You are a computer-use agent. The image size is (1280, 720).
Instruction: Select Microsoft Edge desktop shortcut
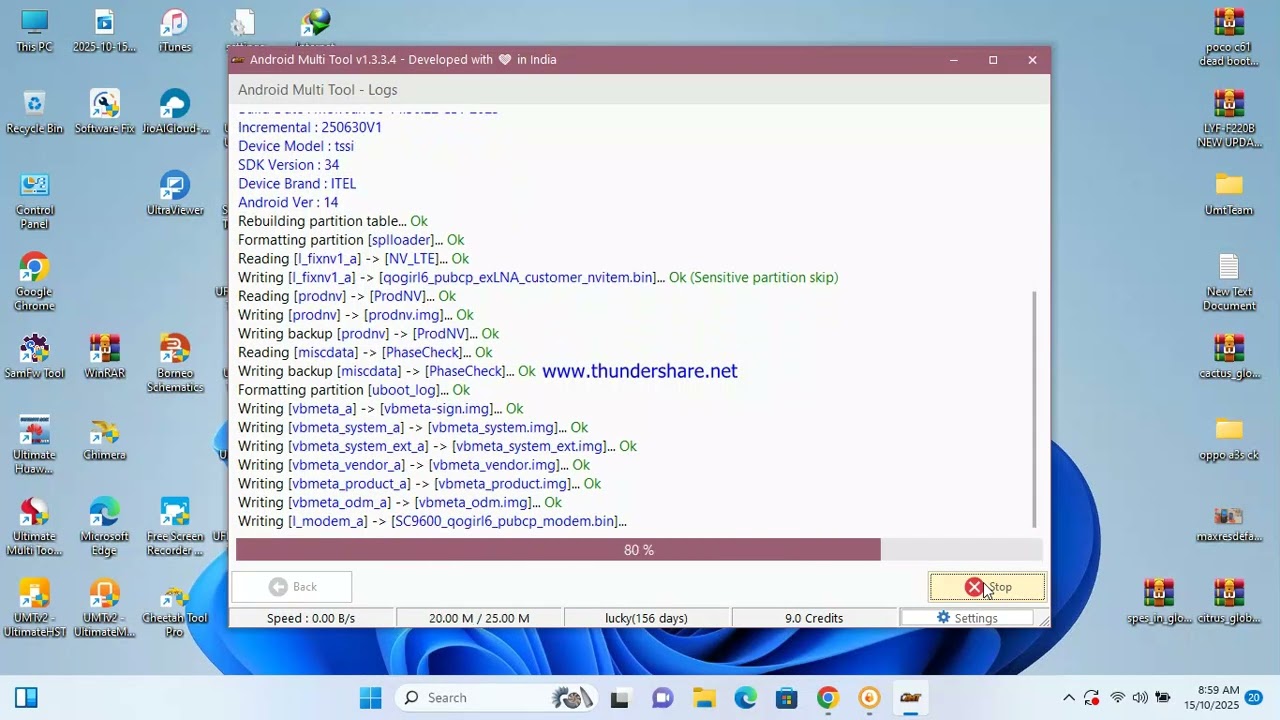click(x=104, y=527)
